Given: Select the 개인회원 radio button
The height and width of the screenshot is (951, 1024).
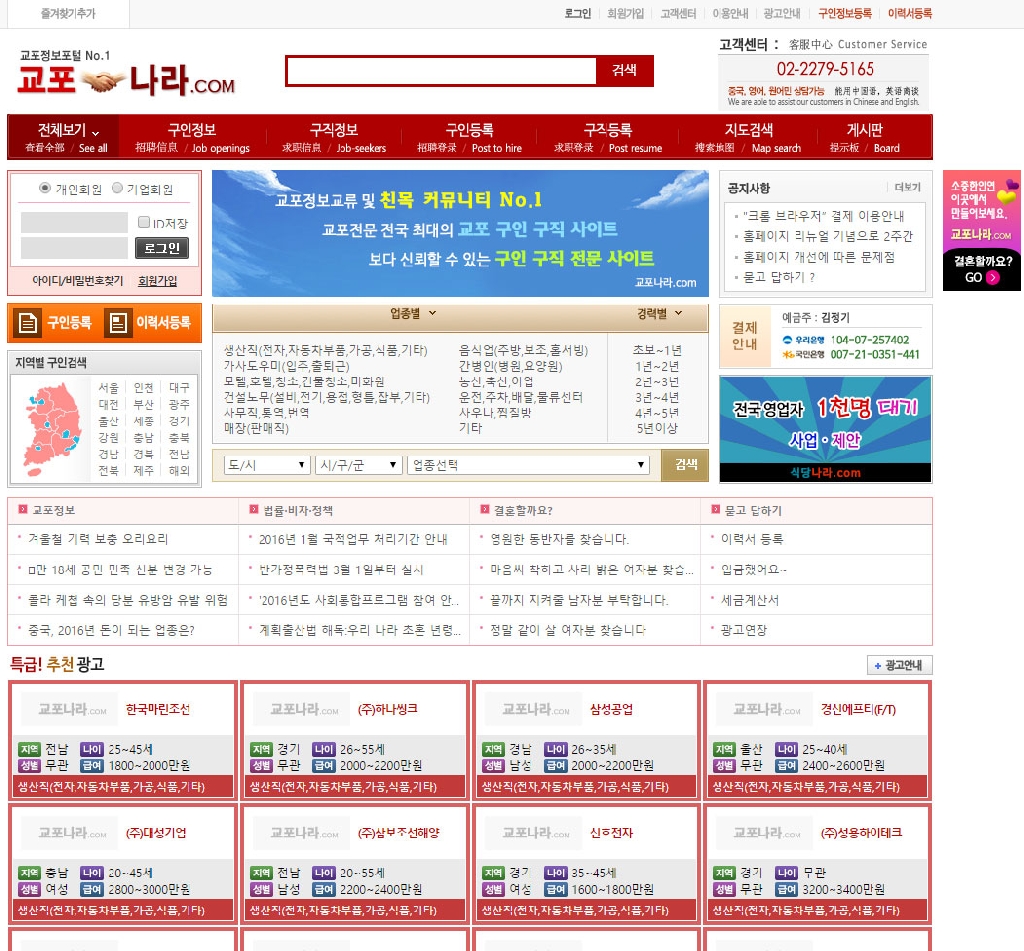Looking at the screenshot, I should pyautogui.click(x=45, y=189).
